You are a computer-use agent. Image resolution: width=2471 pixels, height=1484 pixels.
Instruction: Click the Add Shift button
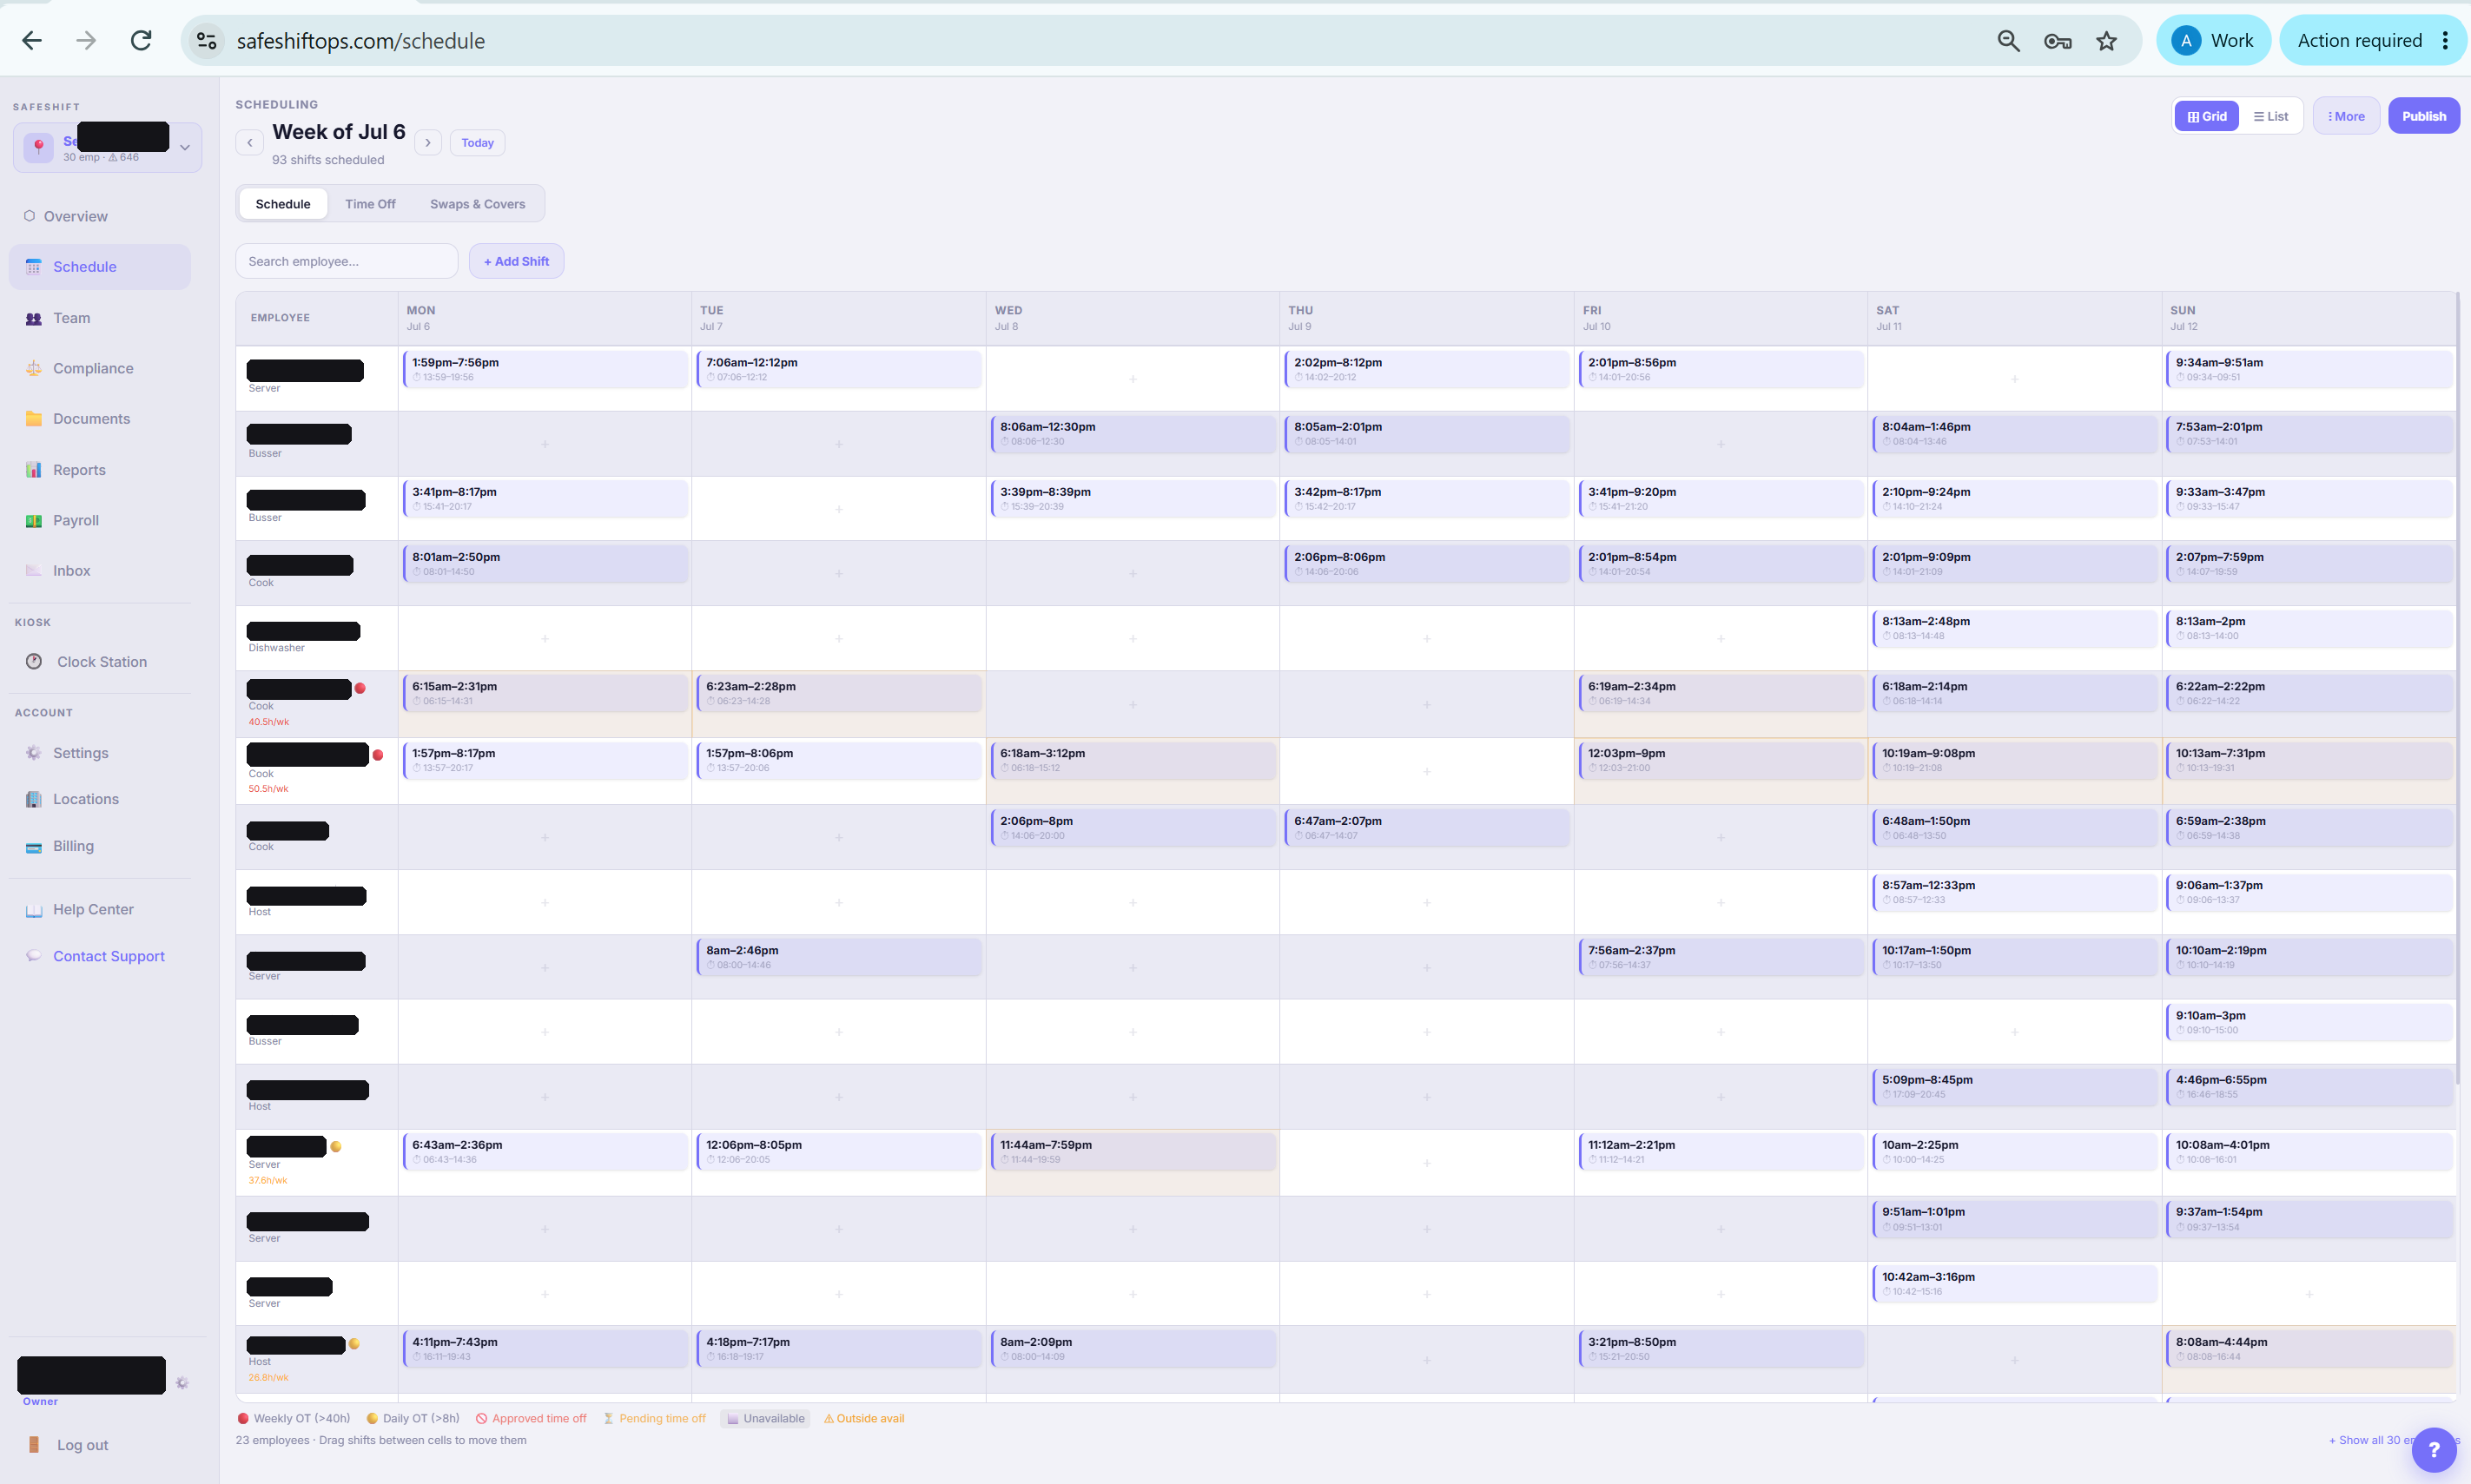[516, 261]
